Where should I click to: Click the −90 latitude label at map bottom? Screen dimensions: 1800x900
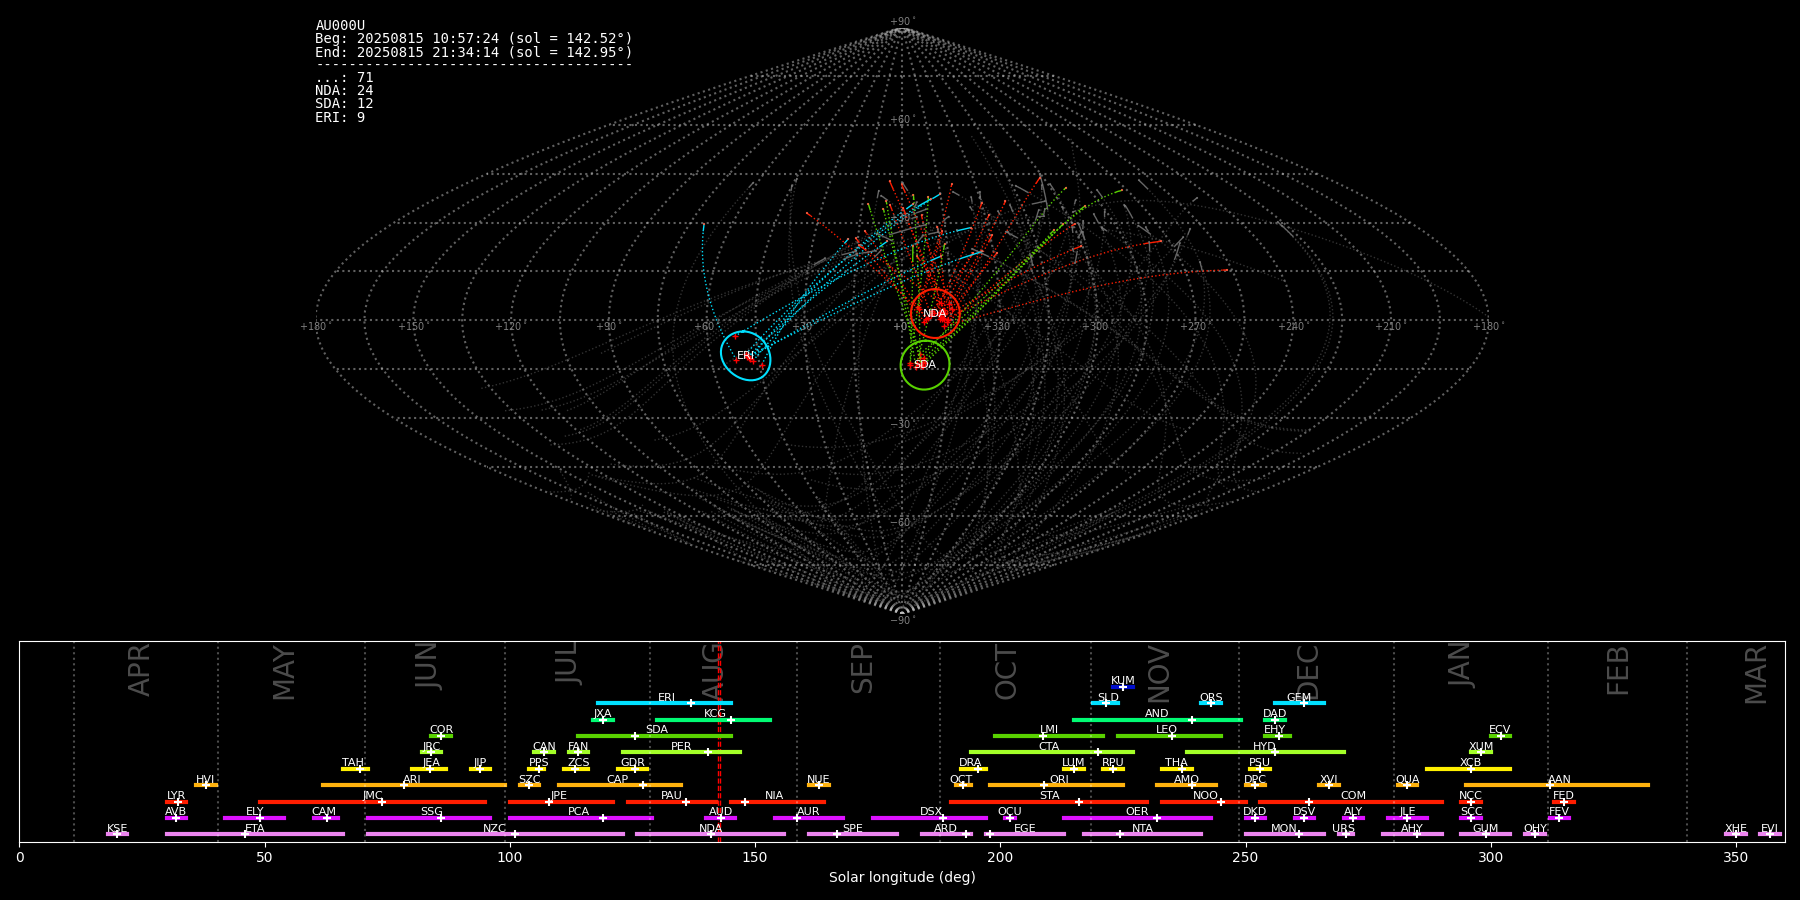point(902,621)
